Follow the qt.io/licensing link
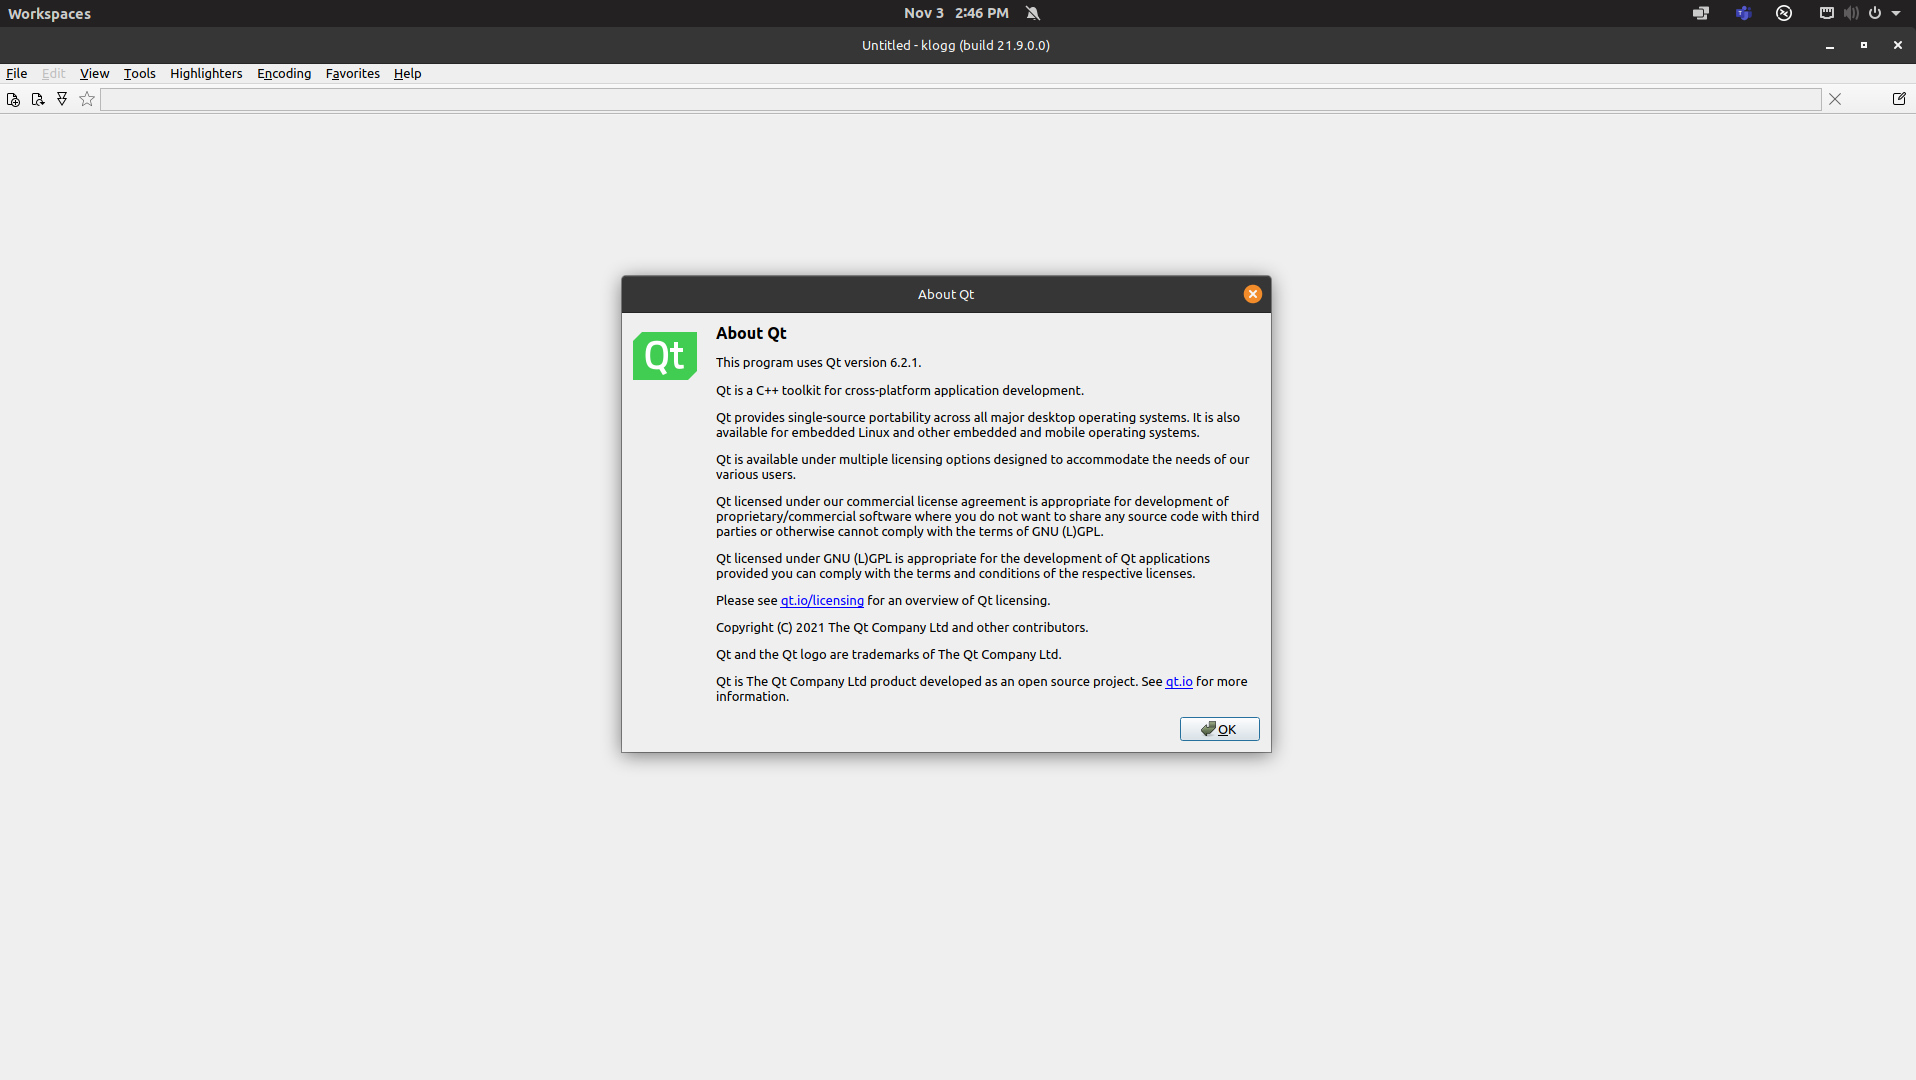The height and width of the screenshot is (1080, 1916). (x=822, y=601)
